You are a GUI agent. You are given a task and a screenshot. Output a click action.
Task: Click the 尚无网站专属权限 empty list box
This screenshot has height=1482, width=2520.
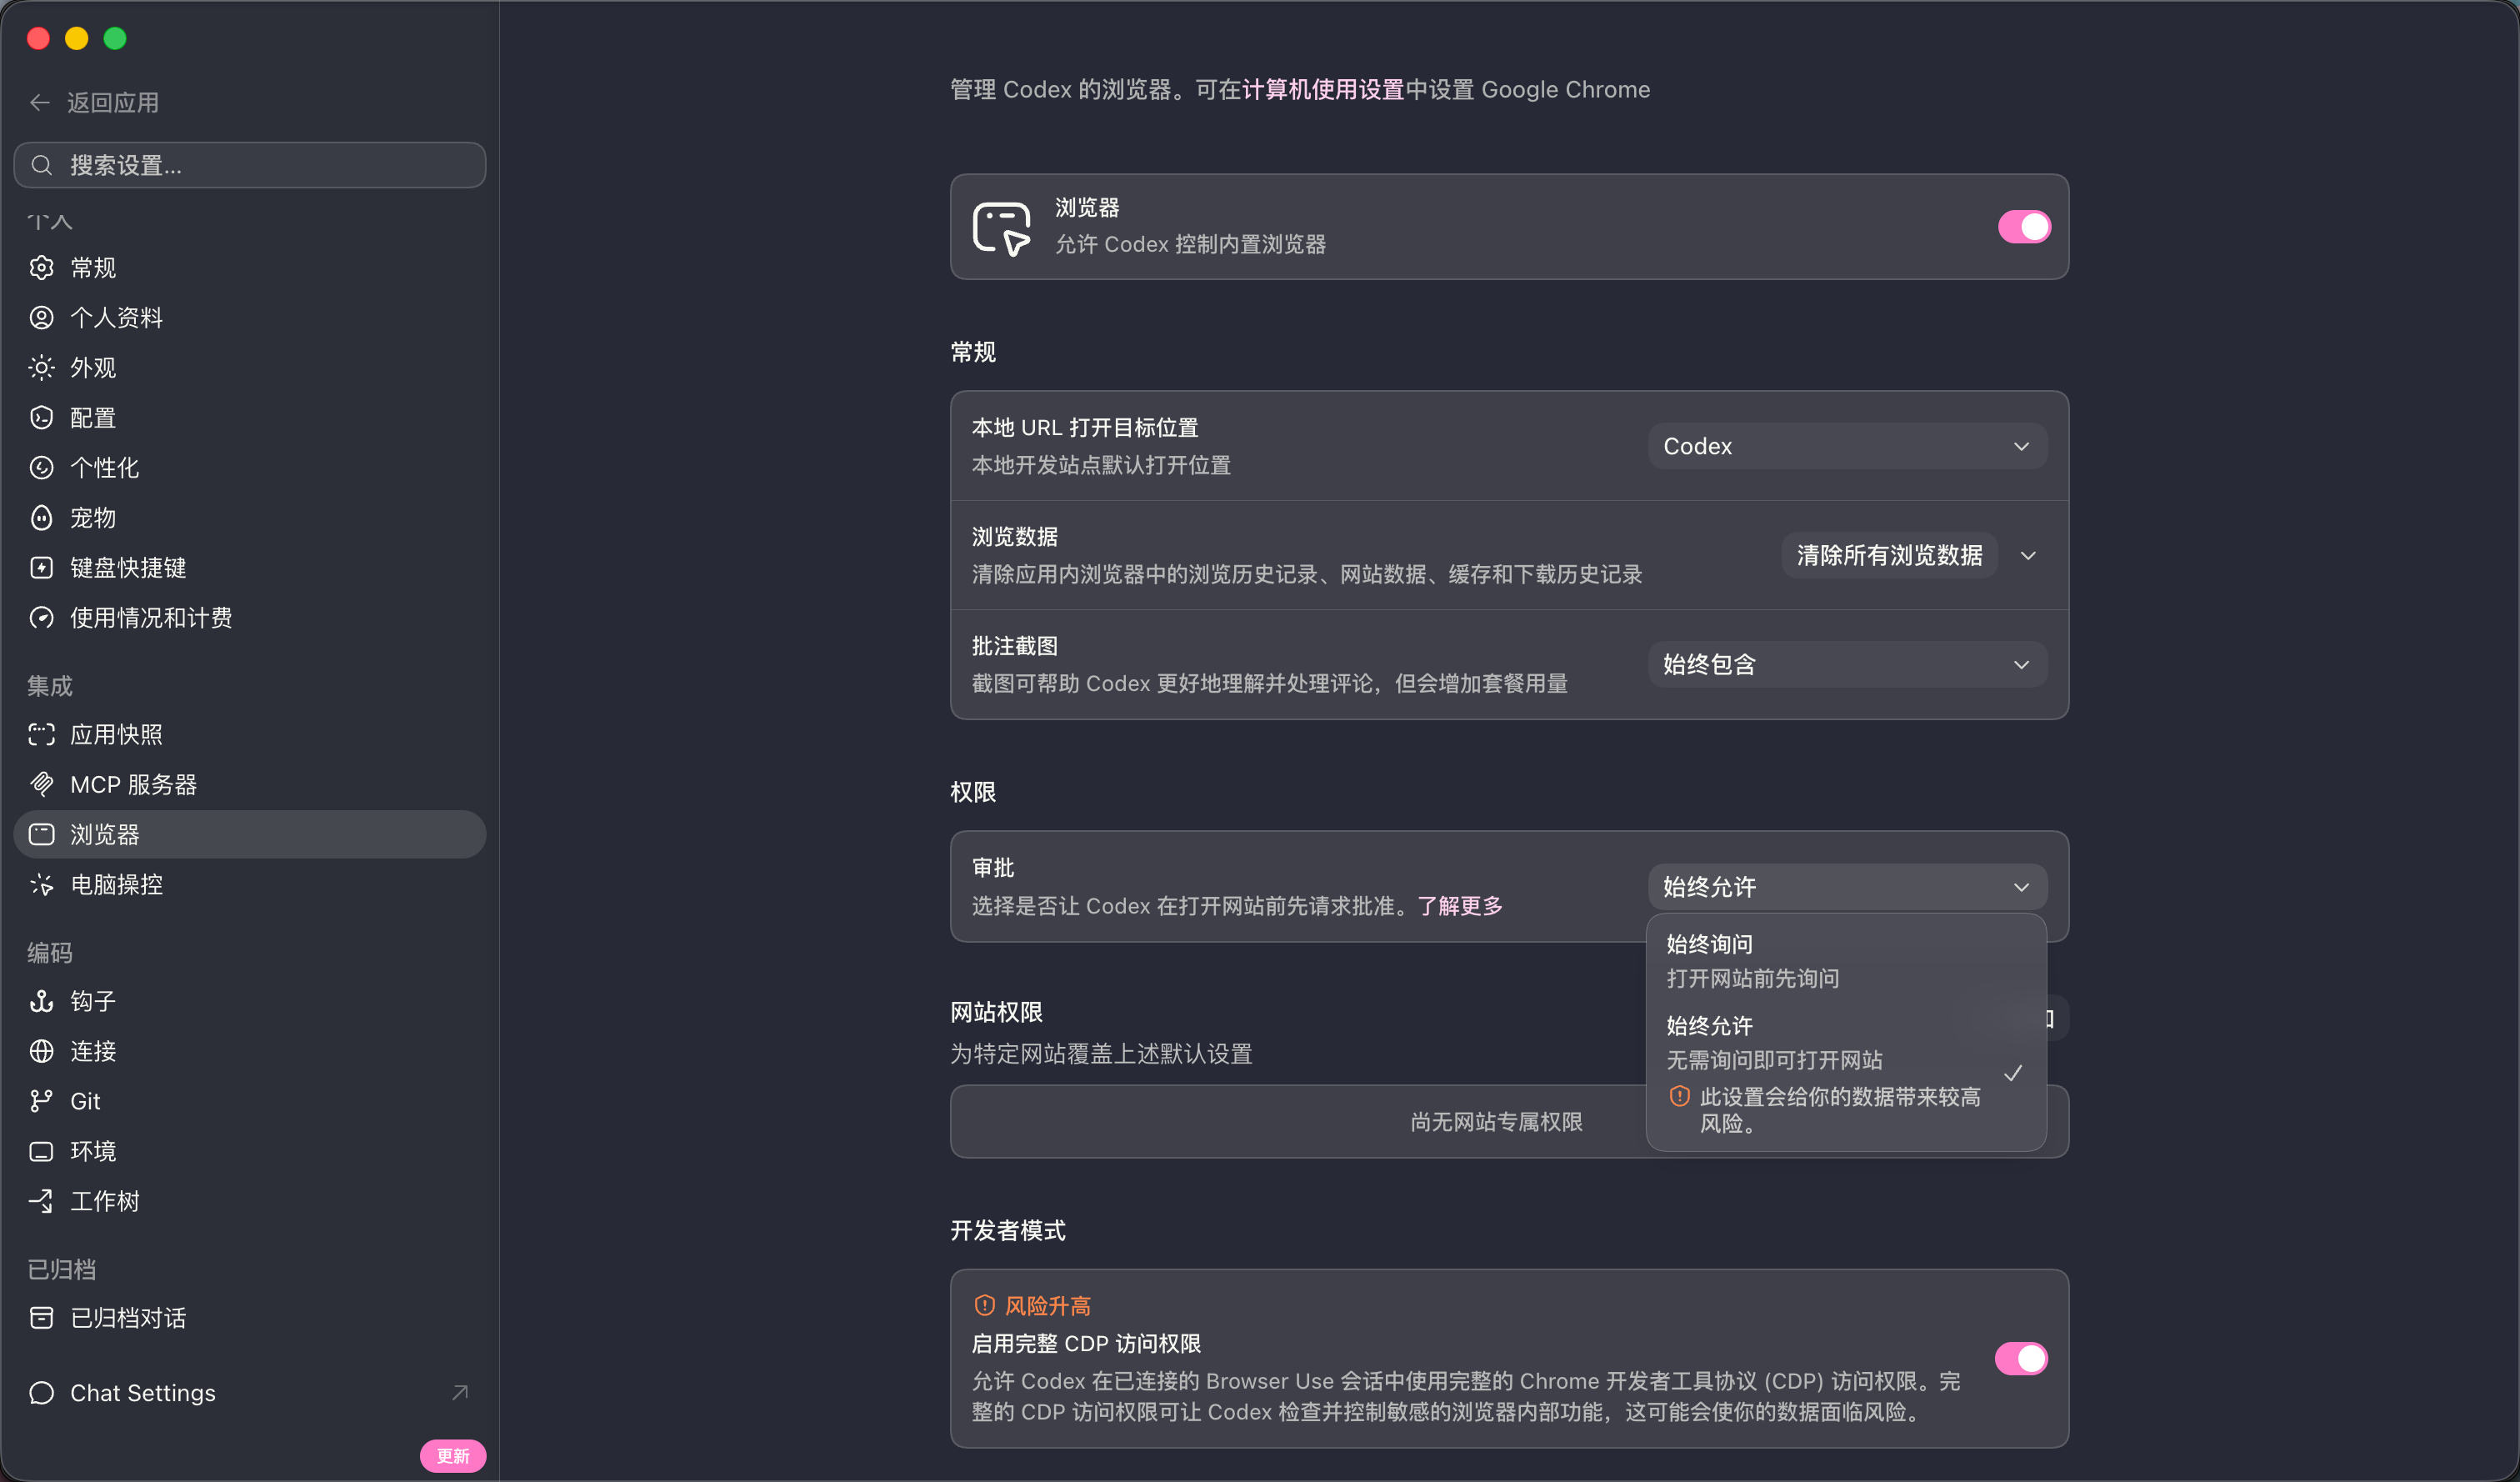(x=1509, y=1121)
